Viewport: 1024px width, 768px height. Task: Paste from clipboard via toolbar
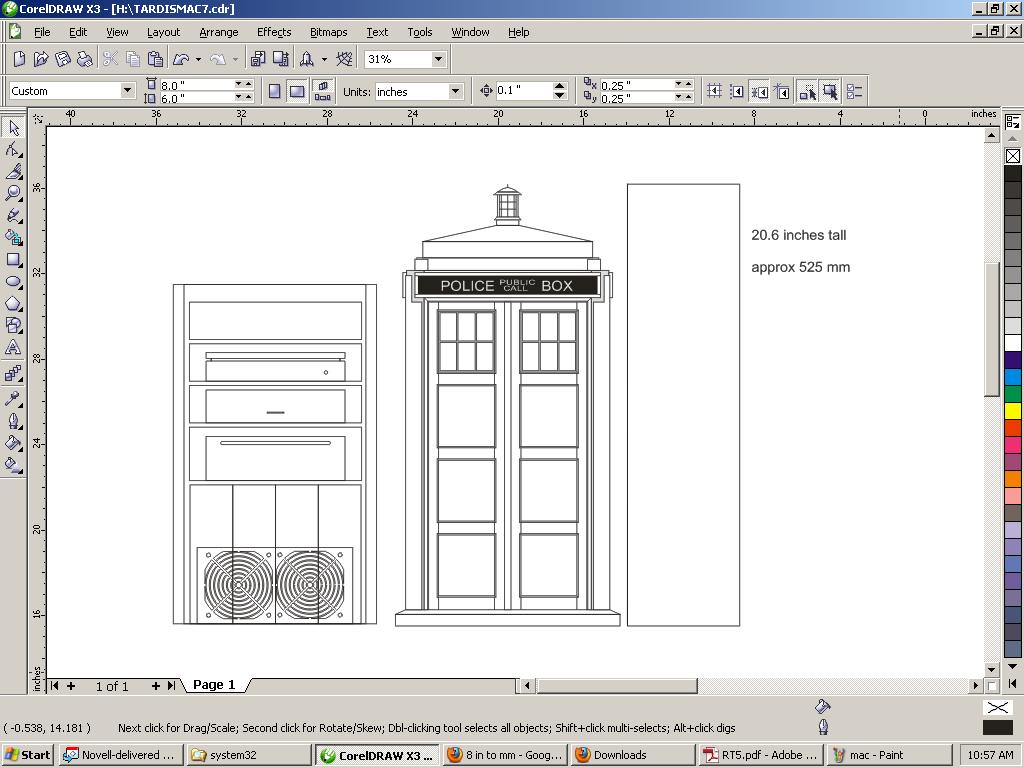(x=155, y=59)
